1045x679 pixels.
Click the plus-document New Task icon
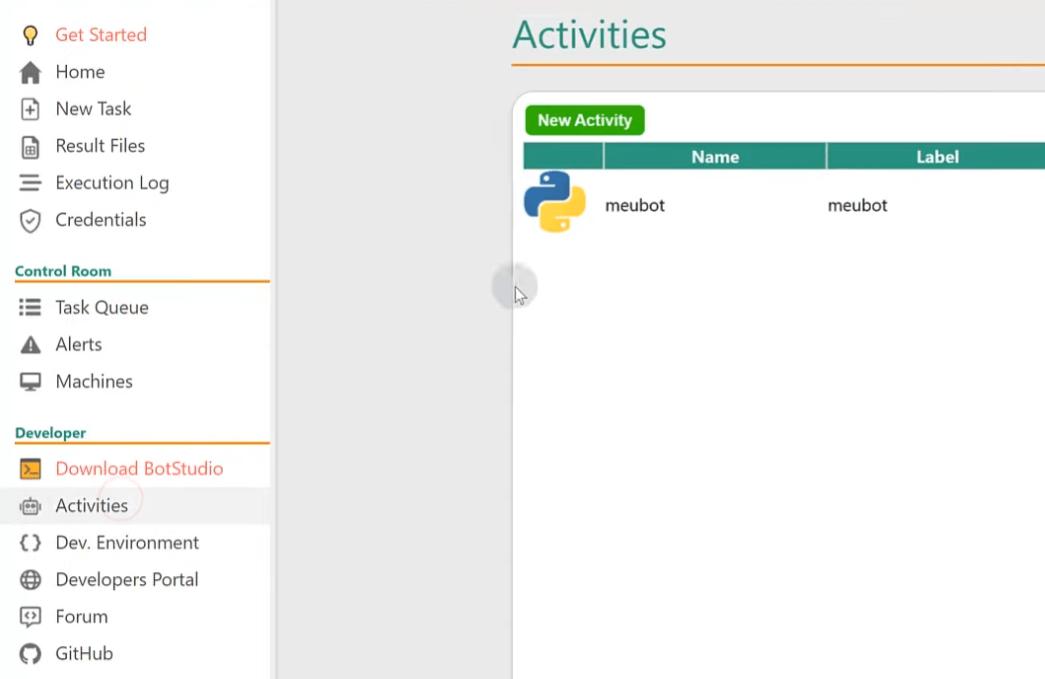click(30, 109)
